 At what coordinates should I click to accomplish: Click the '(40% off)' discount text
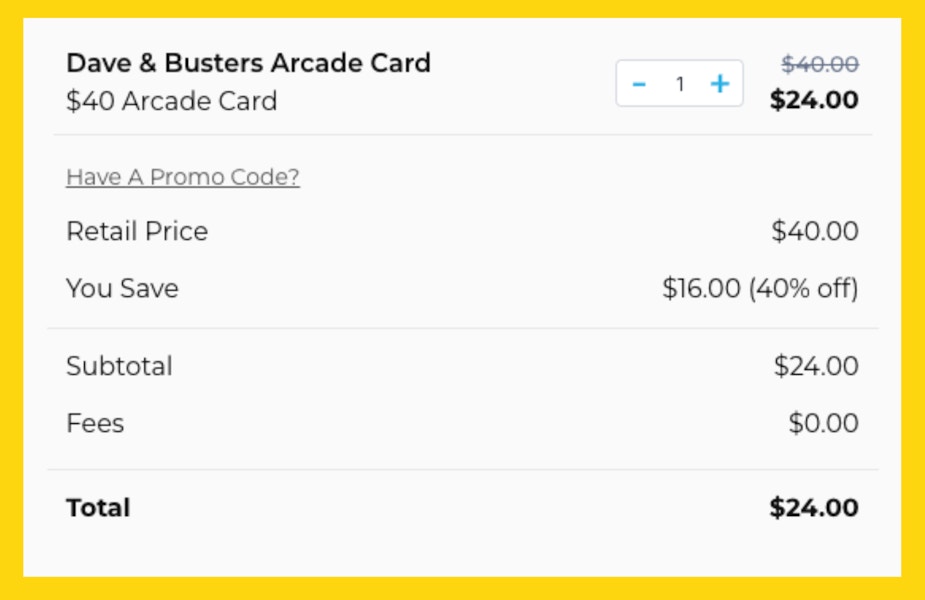pos(804,288)
